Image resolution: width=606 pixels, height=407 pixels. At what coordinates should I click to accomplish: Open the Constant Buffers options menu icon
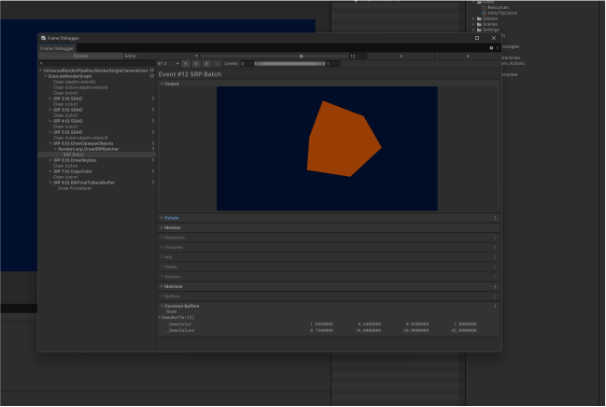click(x=495, y=307)
